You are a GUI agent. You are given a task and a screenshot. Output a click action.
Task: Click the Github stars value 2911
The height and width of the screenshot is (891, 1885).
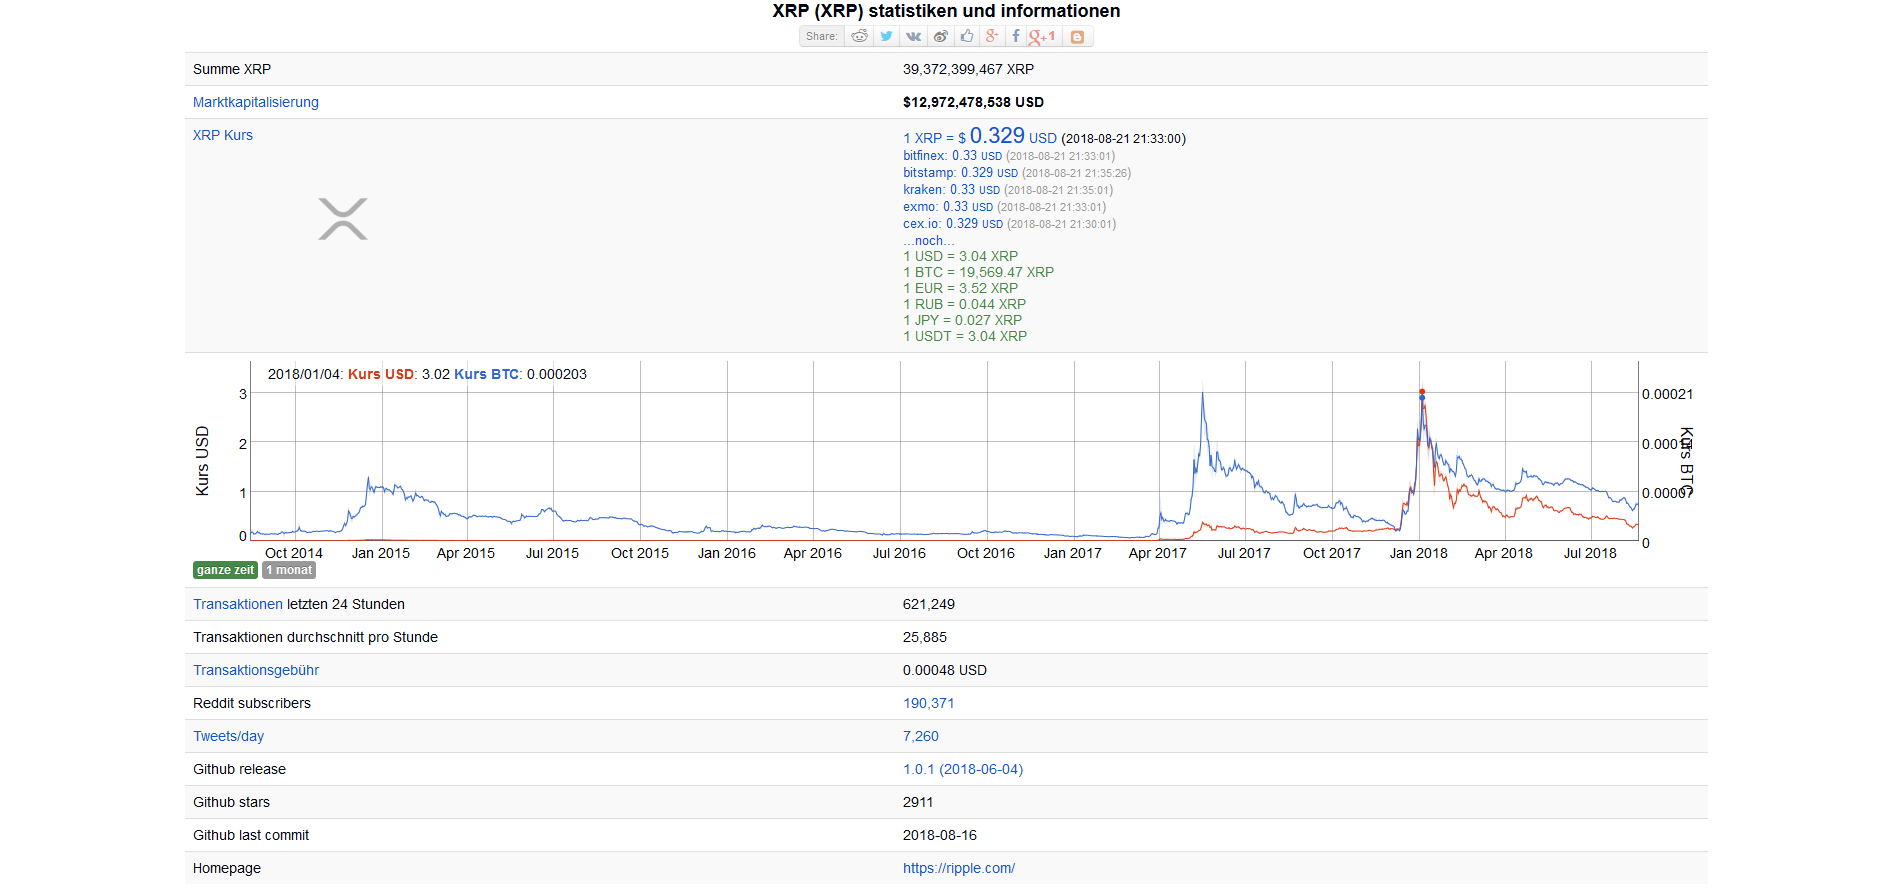pos(918,802)
